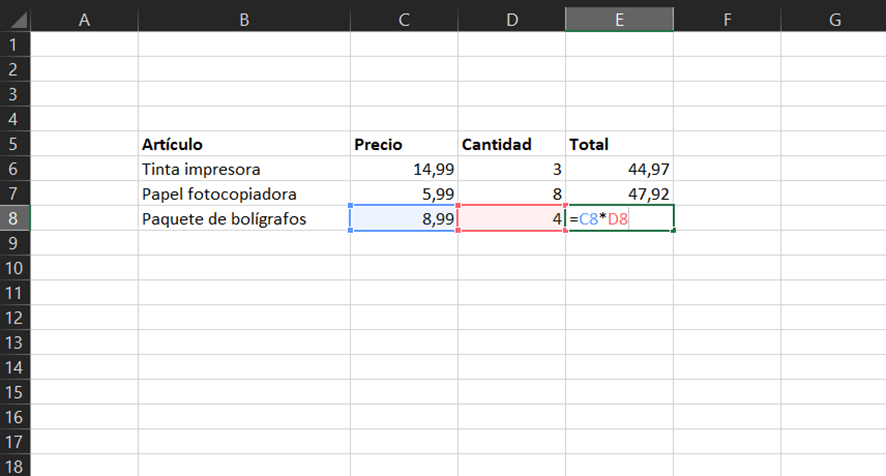Select the cell containing 14,99

[403, 169]
